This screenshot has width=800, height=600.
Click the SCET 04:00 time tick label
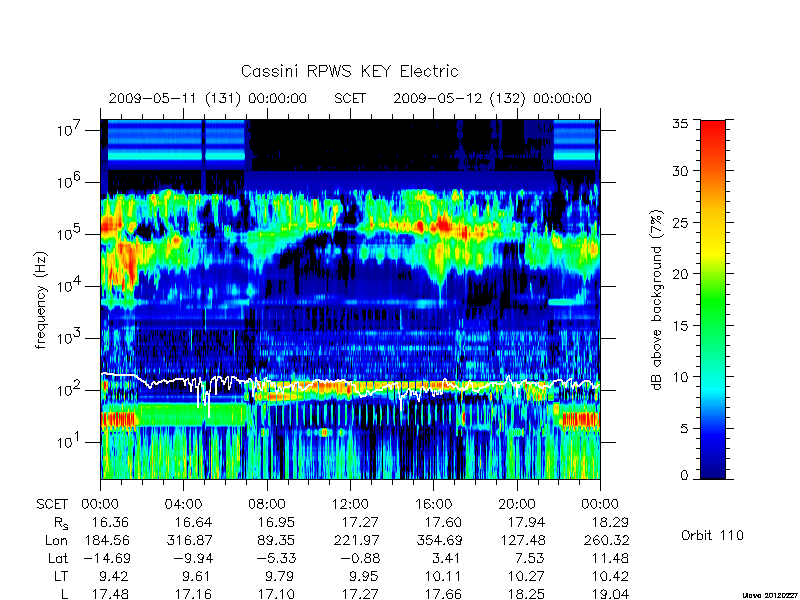click(183, 505)
